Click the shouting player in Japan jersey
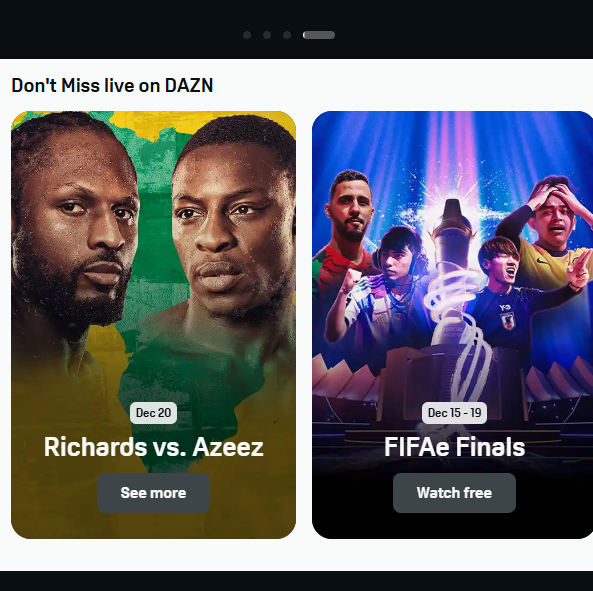Image resolution: width=593 pixels, height=591 pixels. (x=497, y=265)
